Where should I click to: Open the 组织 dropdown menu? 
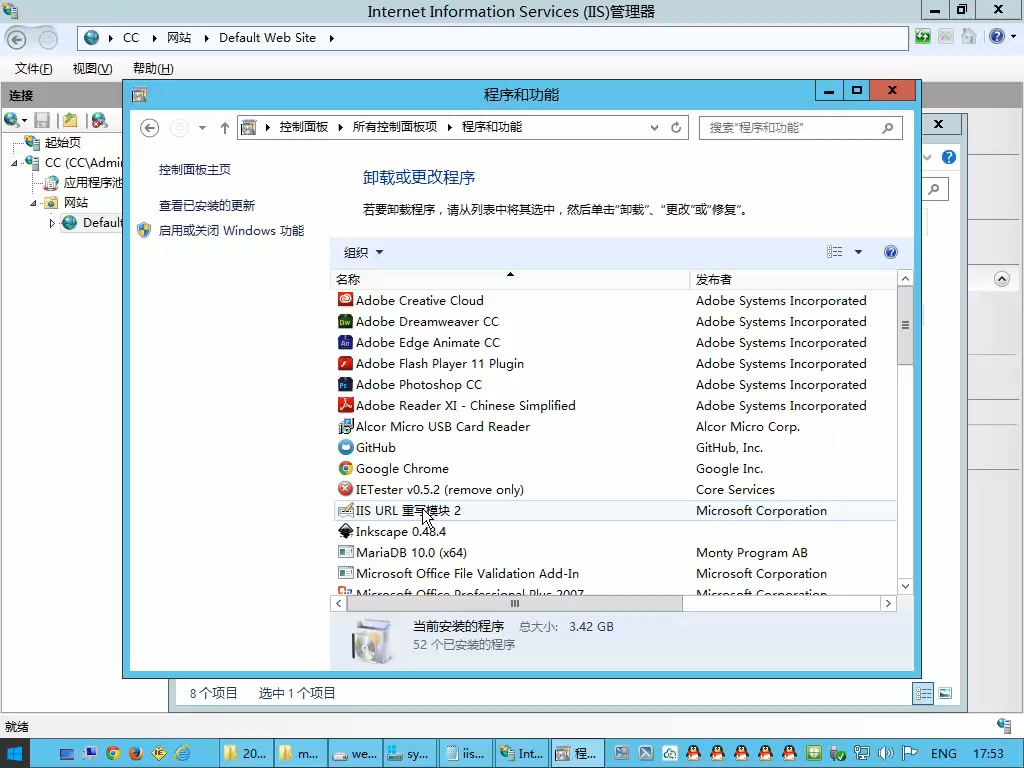[x=363, y=253]
